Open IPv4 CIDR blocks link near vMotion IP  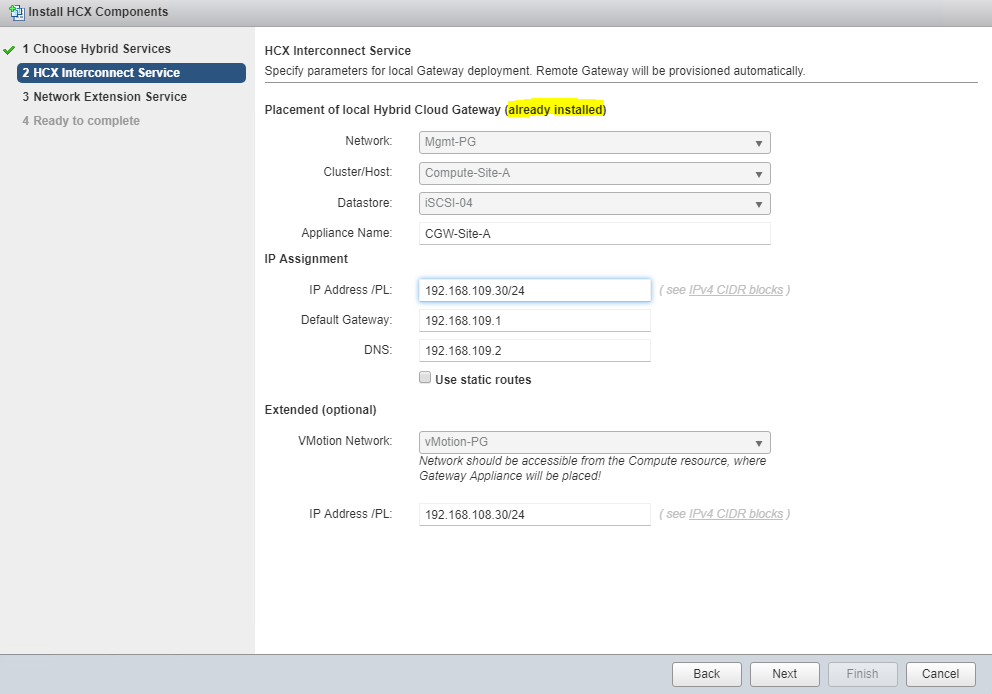[x=735, y=514]
